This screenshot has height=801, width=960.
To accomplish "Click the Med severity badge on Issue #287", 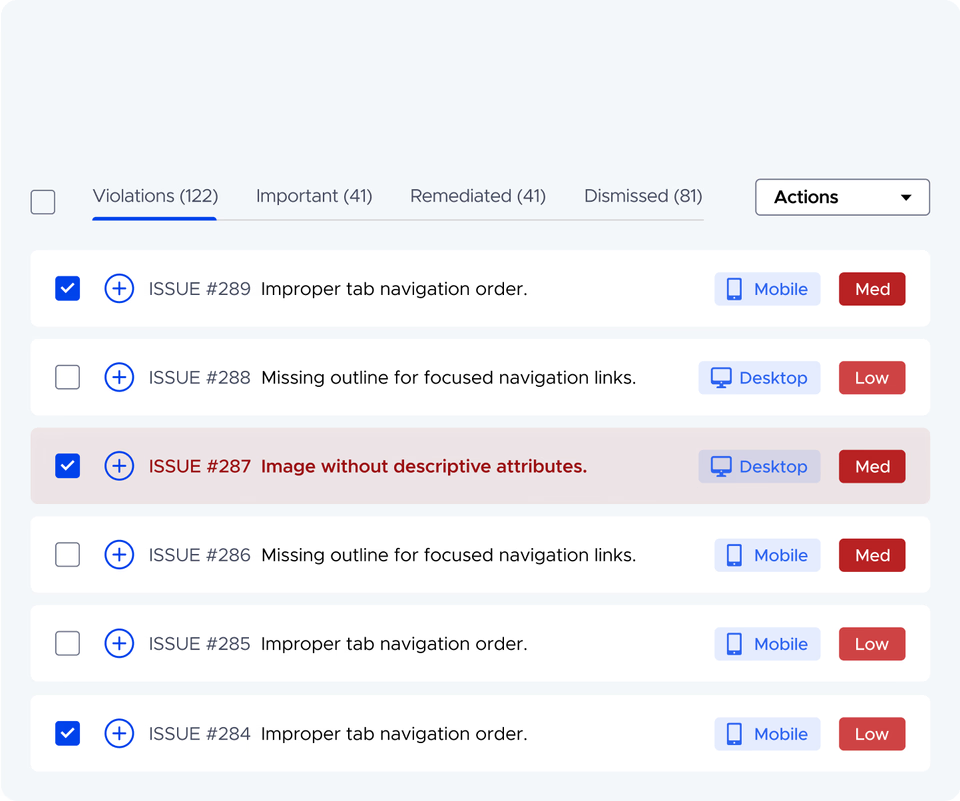I will tap(872, 467).
